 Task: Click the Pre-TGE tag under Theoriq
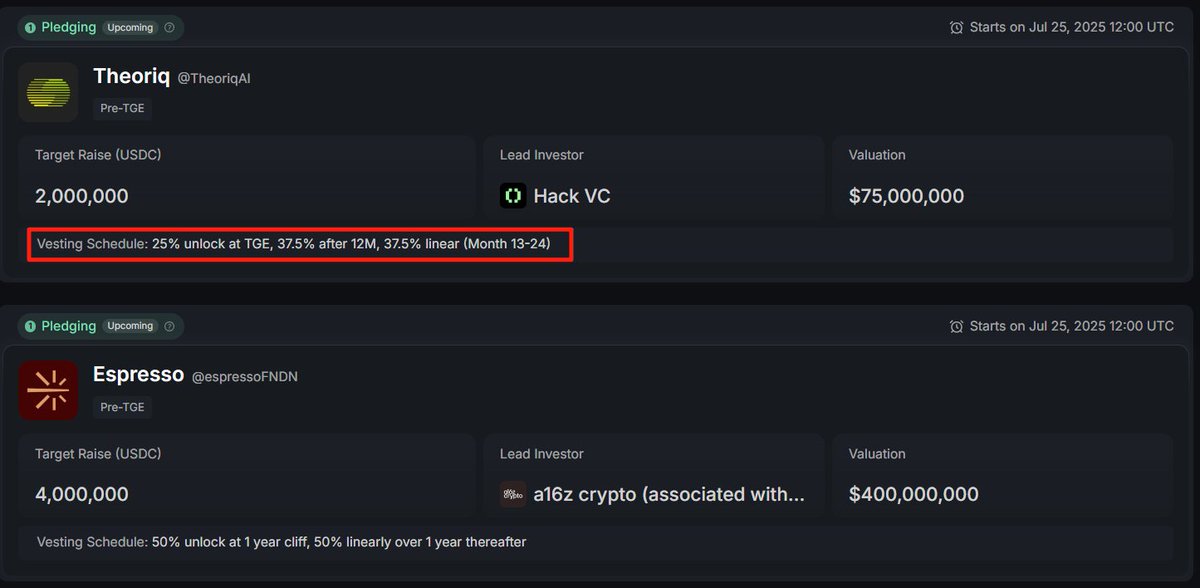point(123,109)
